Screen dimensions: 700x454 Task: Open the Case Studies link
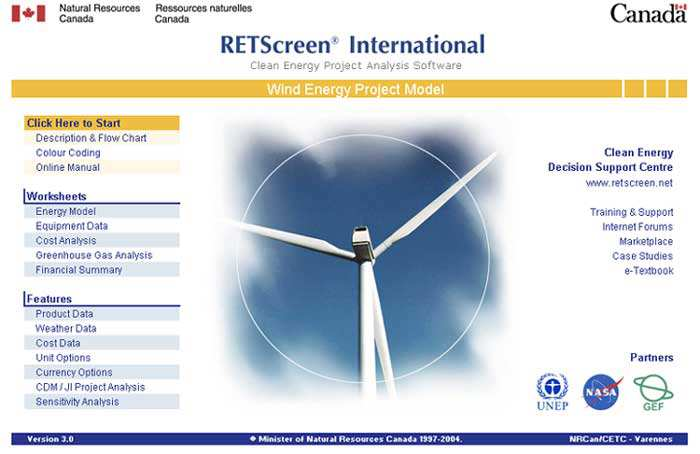click(642, 256)
